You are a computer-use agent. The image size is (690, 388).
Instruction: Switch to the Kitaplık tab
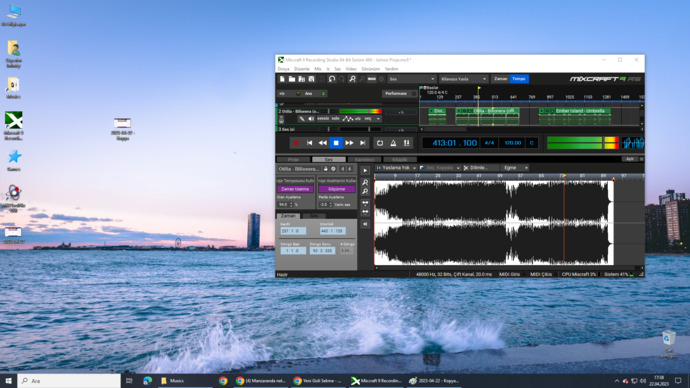pos(400,160)
